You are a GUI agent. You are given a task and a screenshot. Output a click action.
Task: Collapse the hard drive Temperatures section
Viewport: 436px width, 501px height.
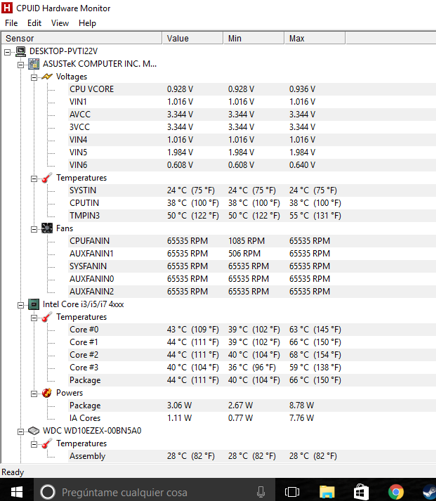(34, 444)
